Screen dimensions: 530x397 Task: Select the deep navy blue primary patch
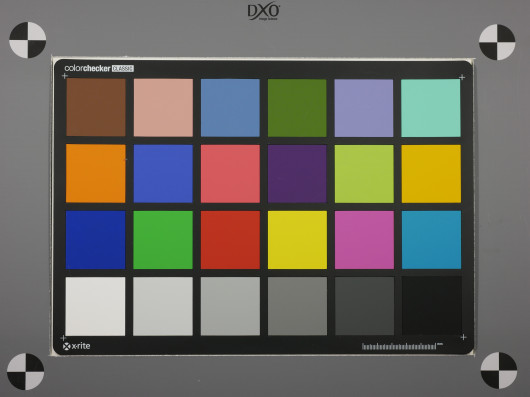coord(96,240)
